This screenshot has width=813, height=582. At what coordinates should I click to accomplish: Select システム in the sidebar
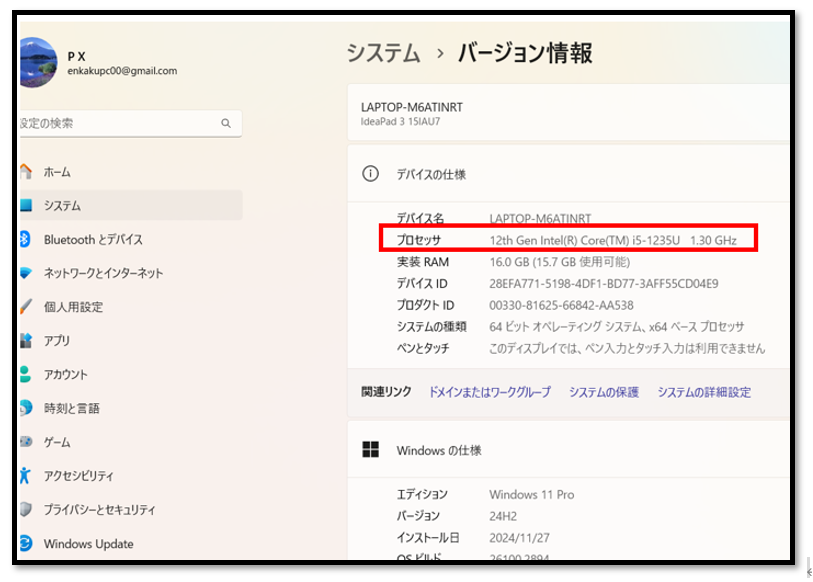point(130,205)
